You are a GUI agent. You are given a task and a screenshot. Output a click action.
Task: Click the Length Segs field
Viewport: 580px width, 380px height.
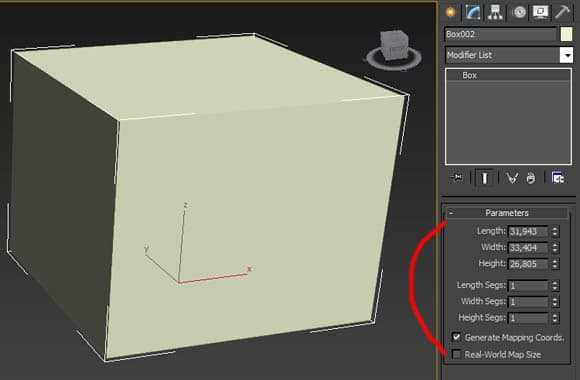(528, 286)
